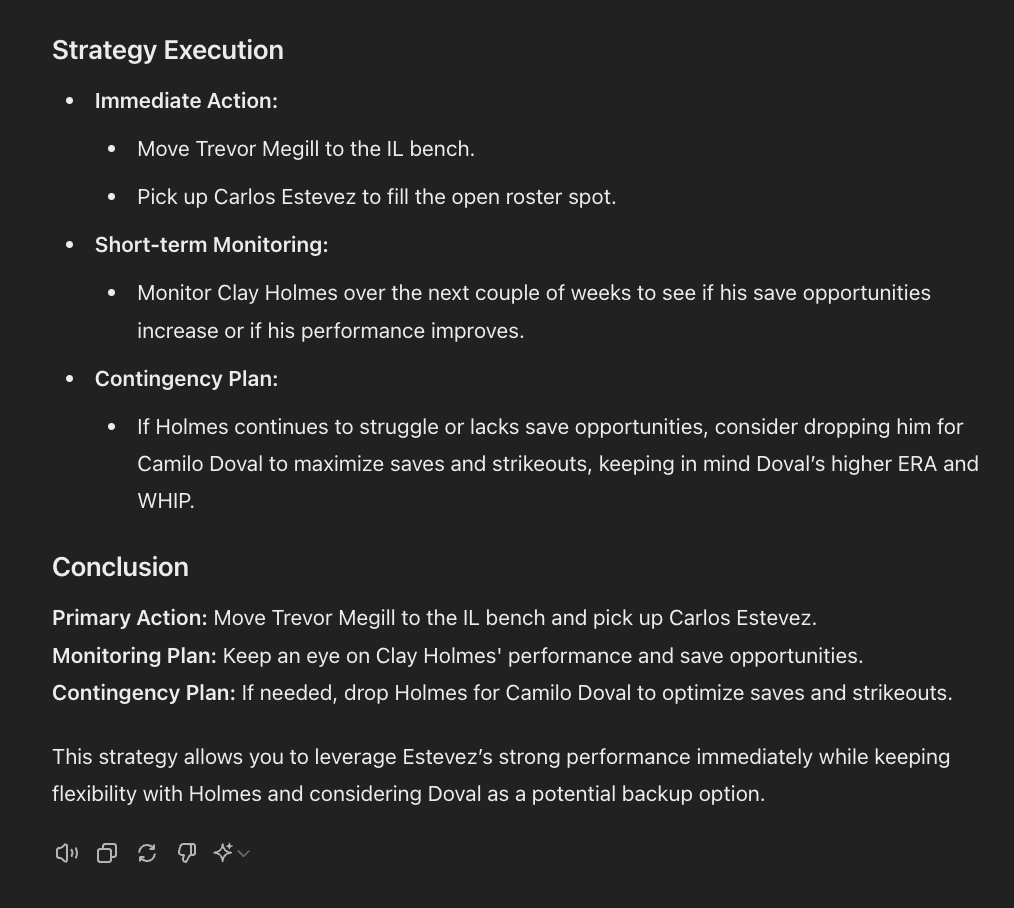
Task: Click the Conclusion heading
Action: point(120,567)
